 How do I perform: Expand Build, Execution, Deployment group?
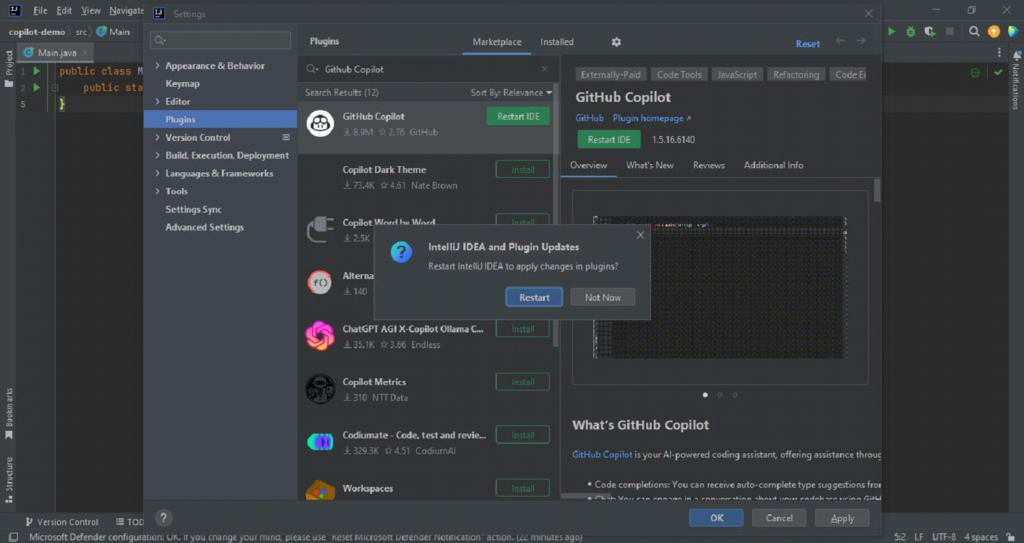157,155
